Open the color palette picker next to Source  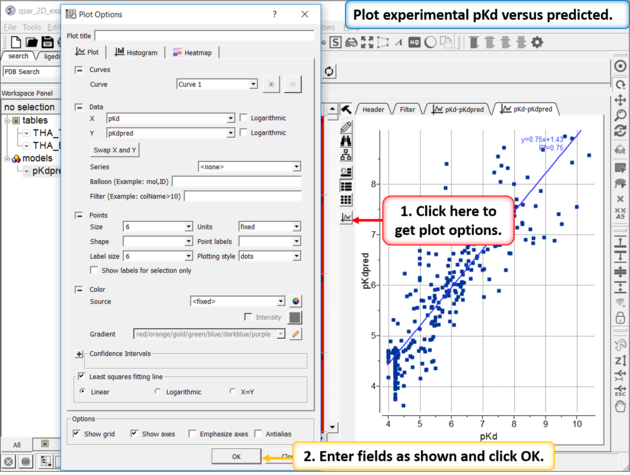(x=296, y=301)
